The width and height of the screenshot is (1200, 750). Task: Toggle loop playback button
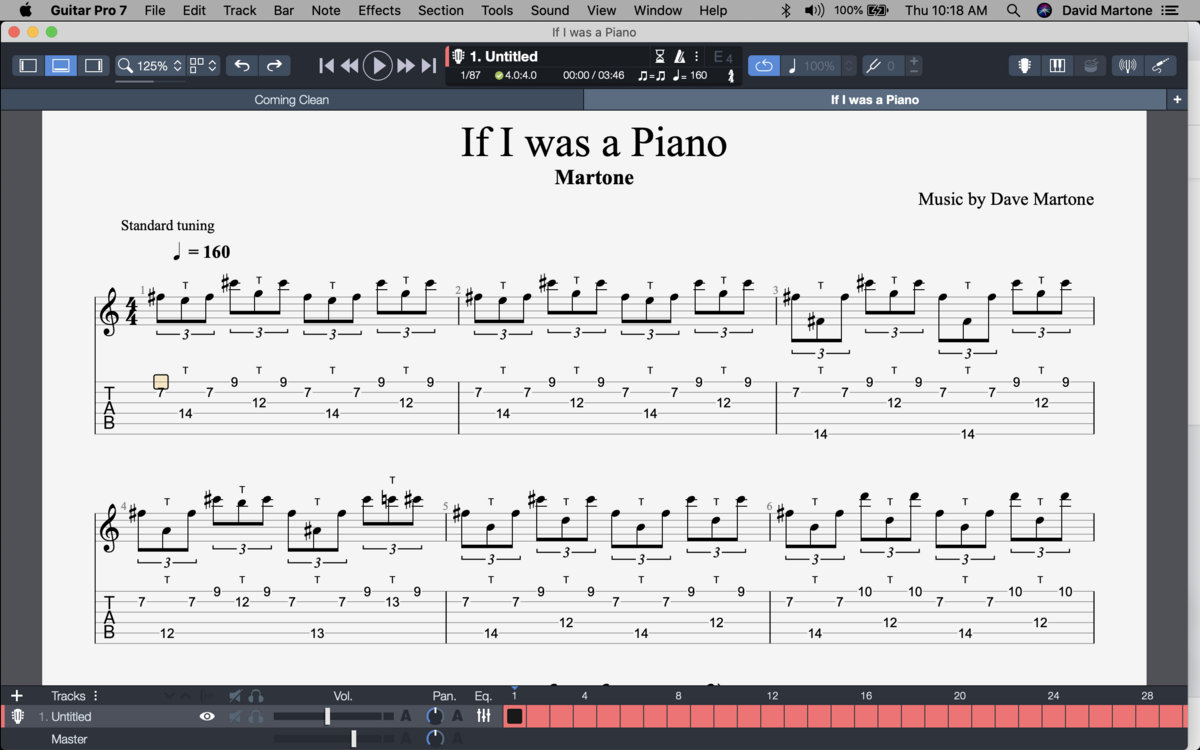(x=763, y=66)
